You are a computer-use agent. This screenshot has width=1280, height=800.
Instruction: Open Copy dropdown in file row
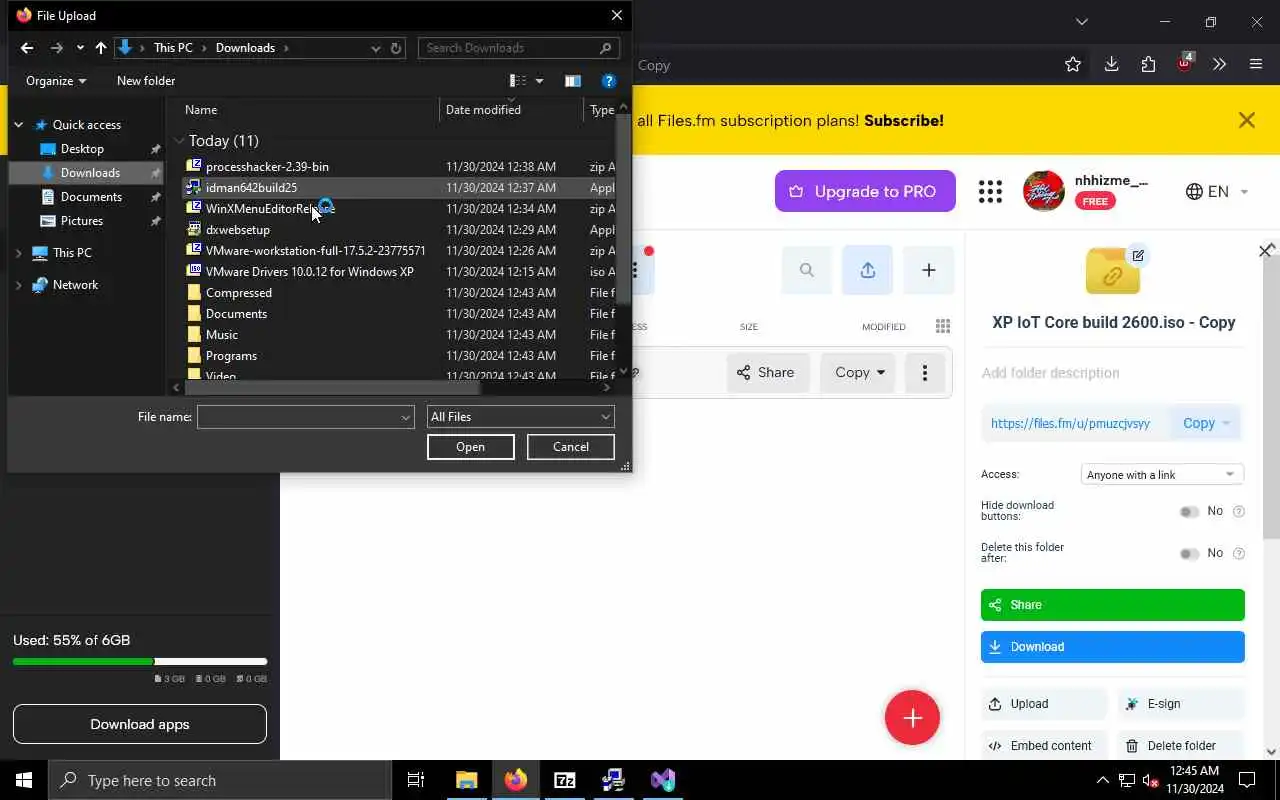click(858, 373)
